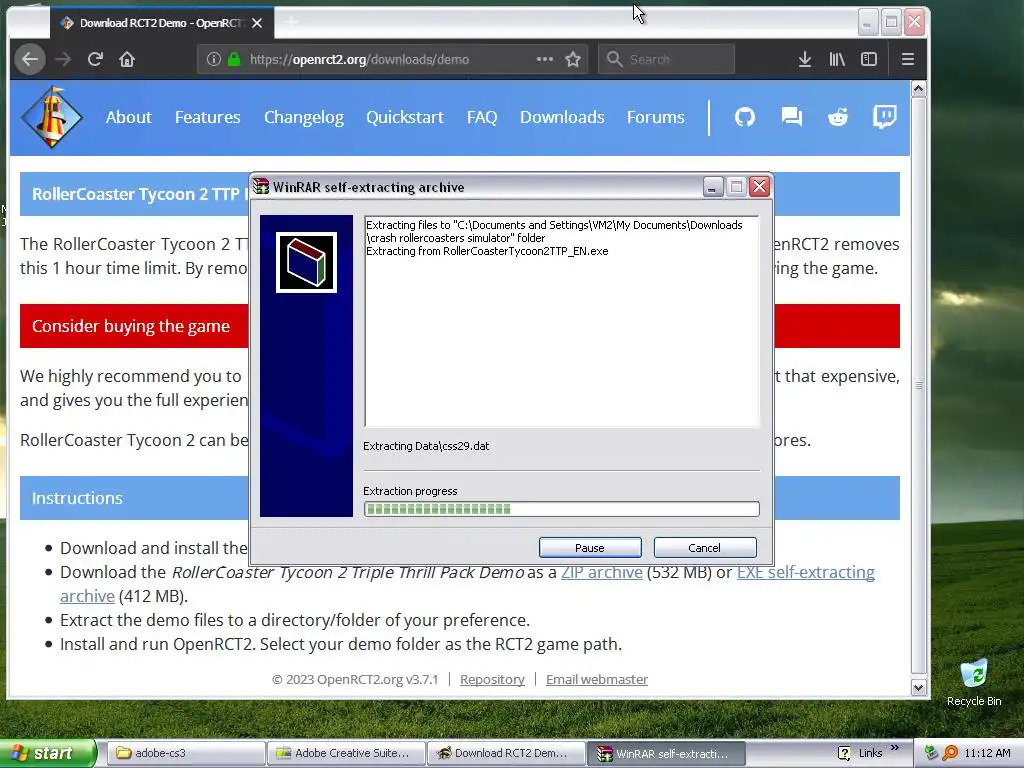Switch to WinRAR self-extracting taskbar item
1024x768 pixels.
click(666, 753)
